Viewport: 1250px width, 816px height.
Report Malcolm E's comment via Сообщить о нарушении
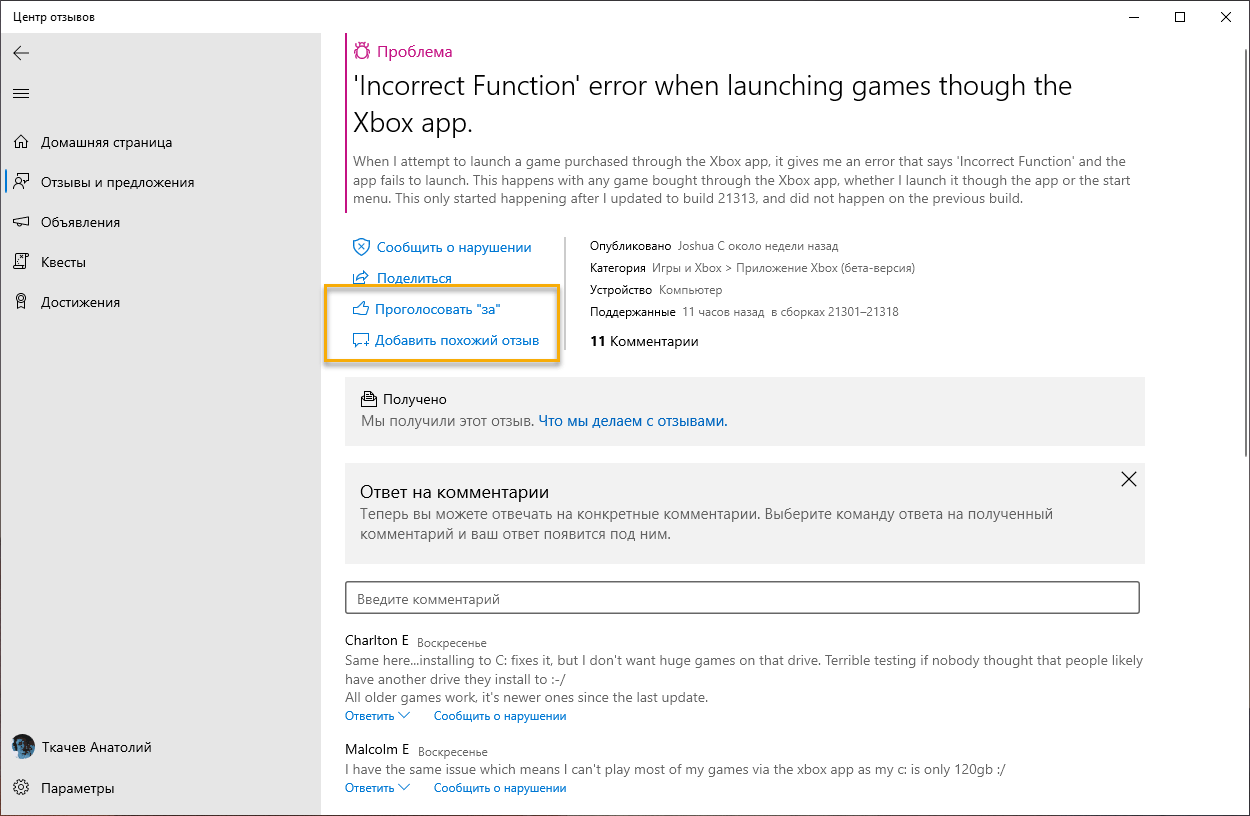coord(500,788)
